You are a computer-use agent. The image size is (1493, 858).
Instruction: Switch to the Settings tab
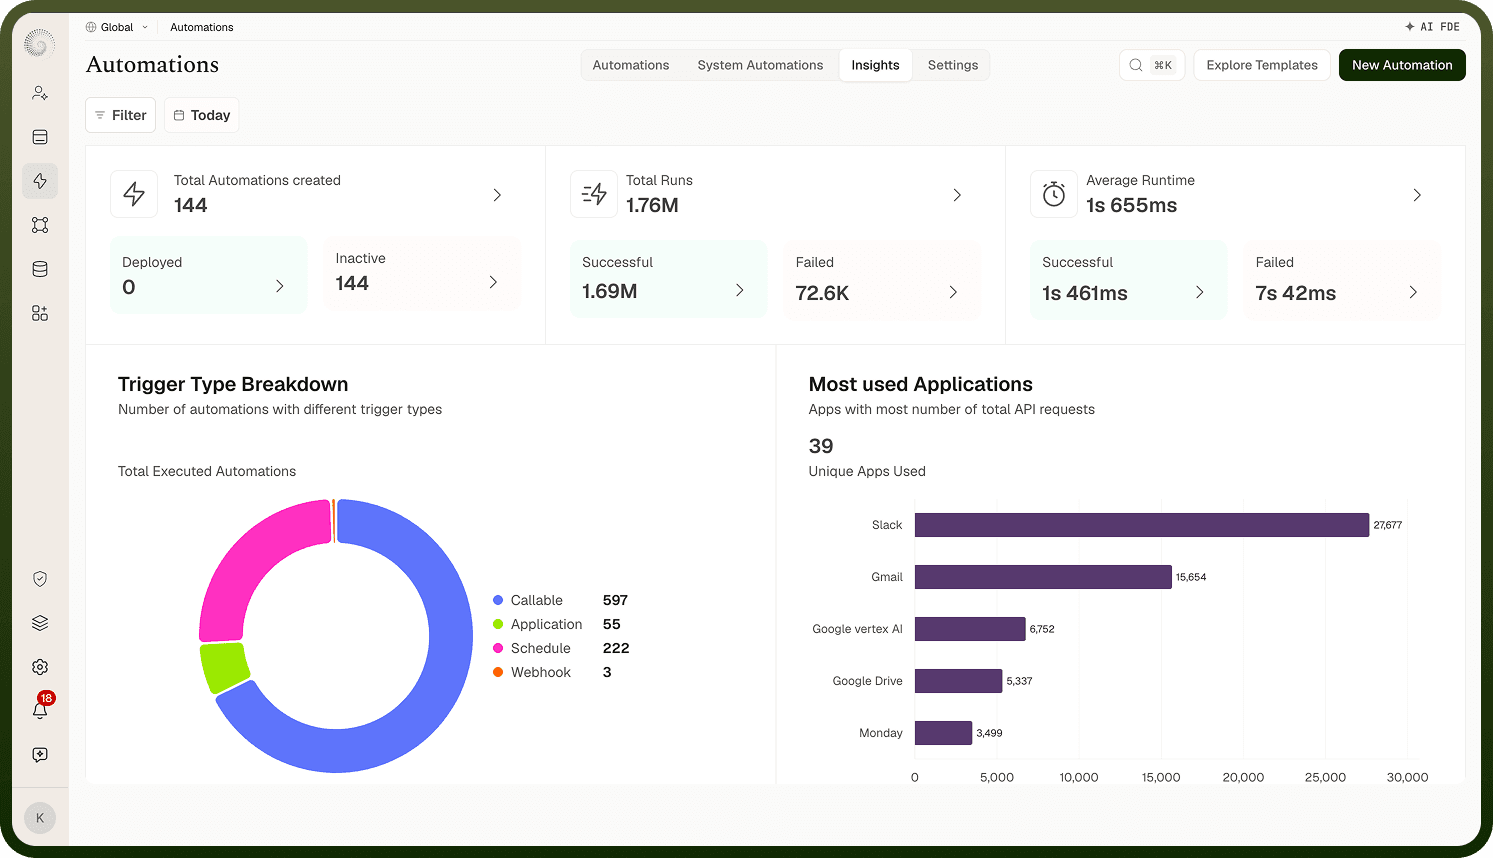(953, 65)
